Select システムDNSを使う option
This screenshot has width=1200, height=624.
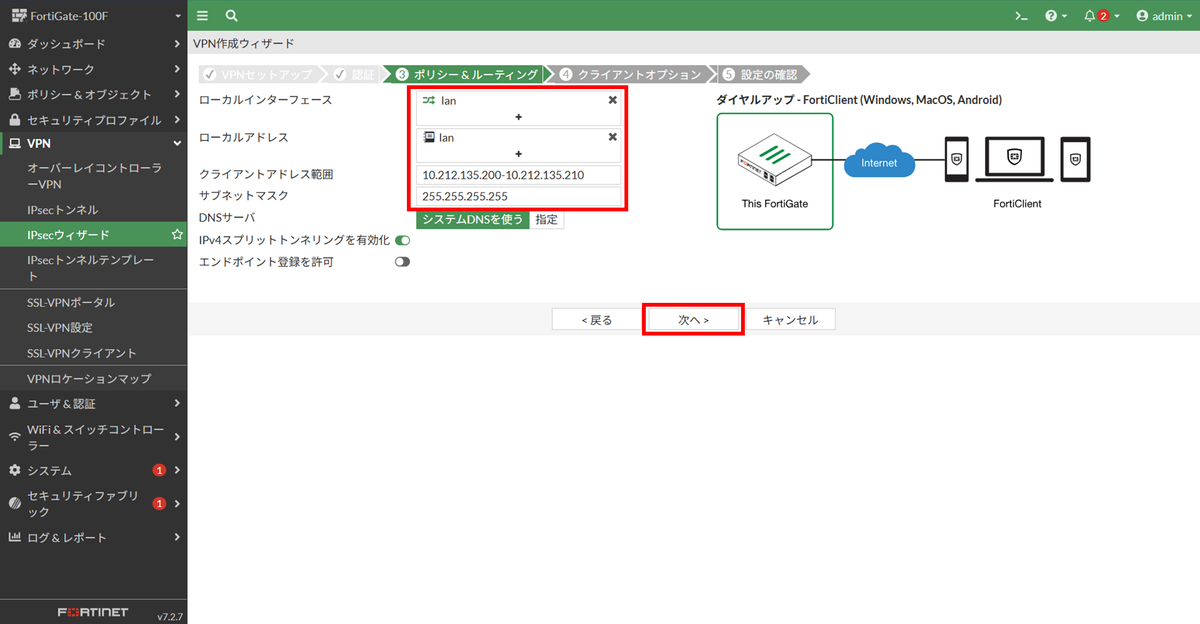473,220
